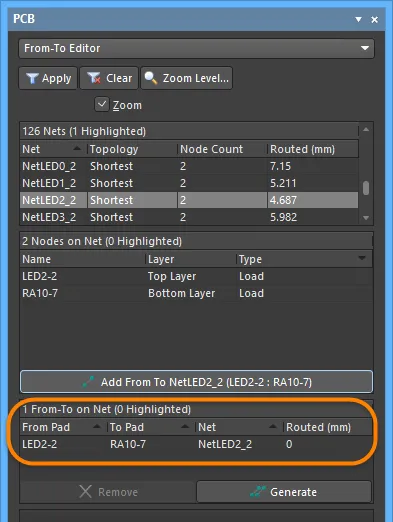Open the From-To Editor mode dropdown

196,48
